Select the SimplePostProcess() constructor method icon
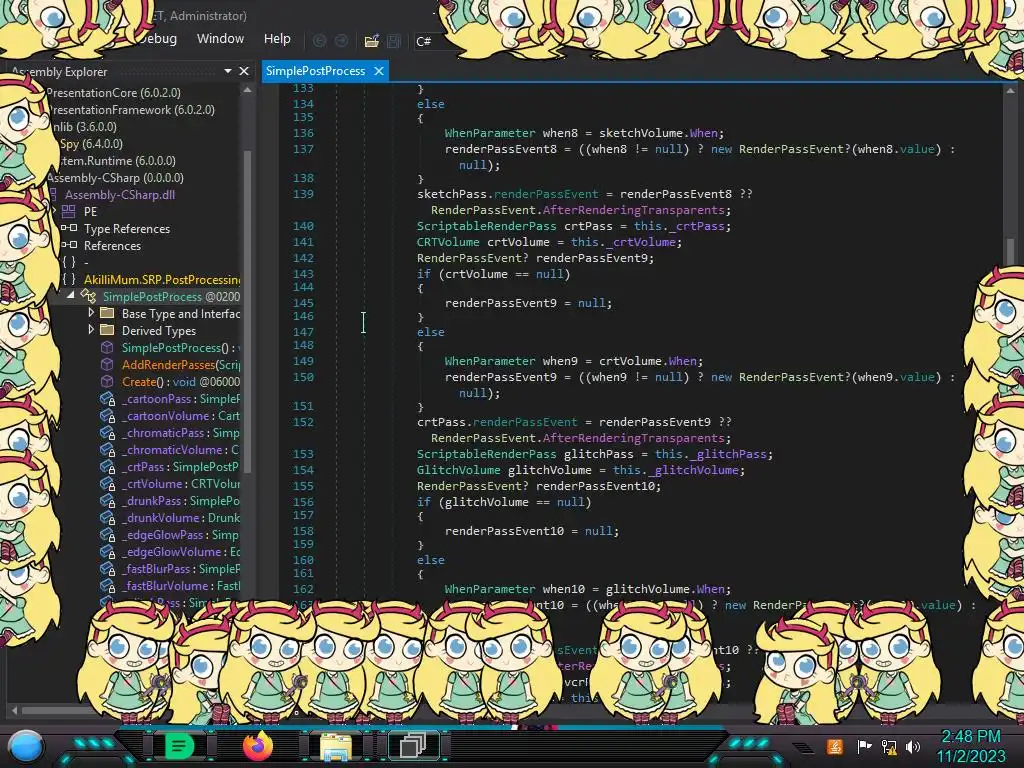Image resolution: width=1024 pixels, height=768 pixels. pyautogui.click(x=107, y=347)
